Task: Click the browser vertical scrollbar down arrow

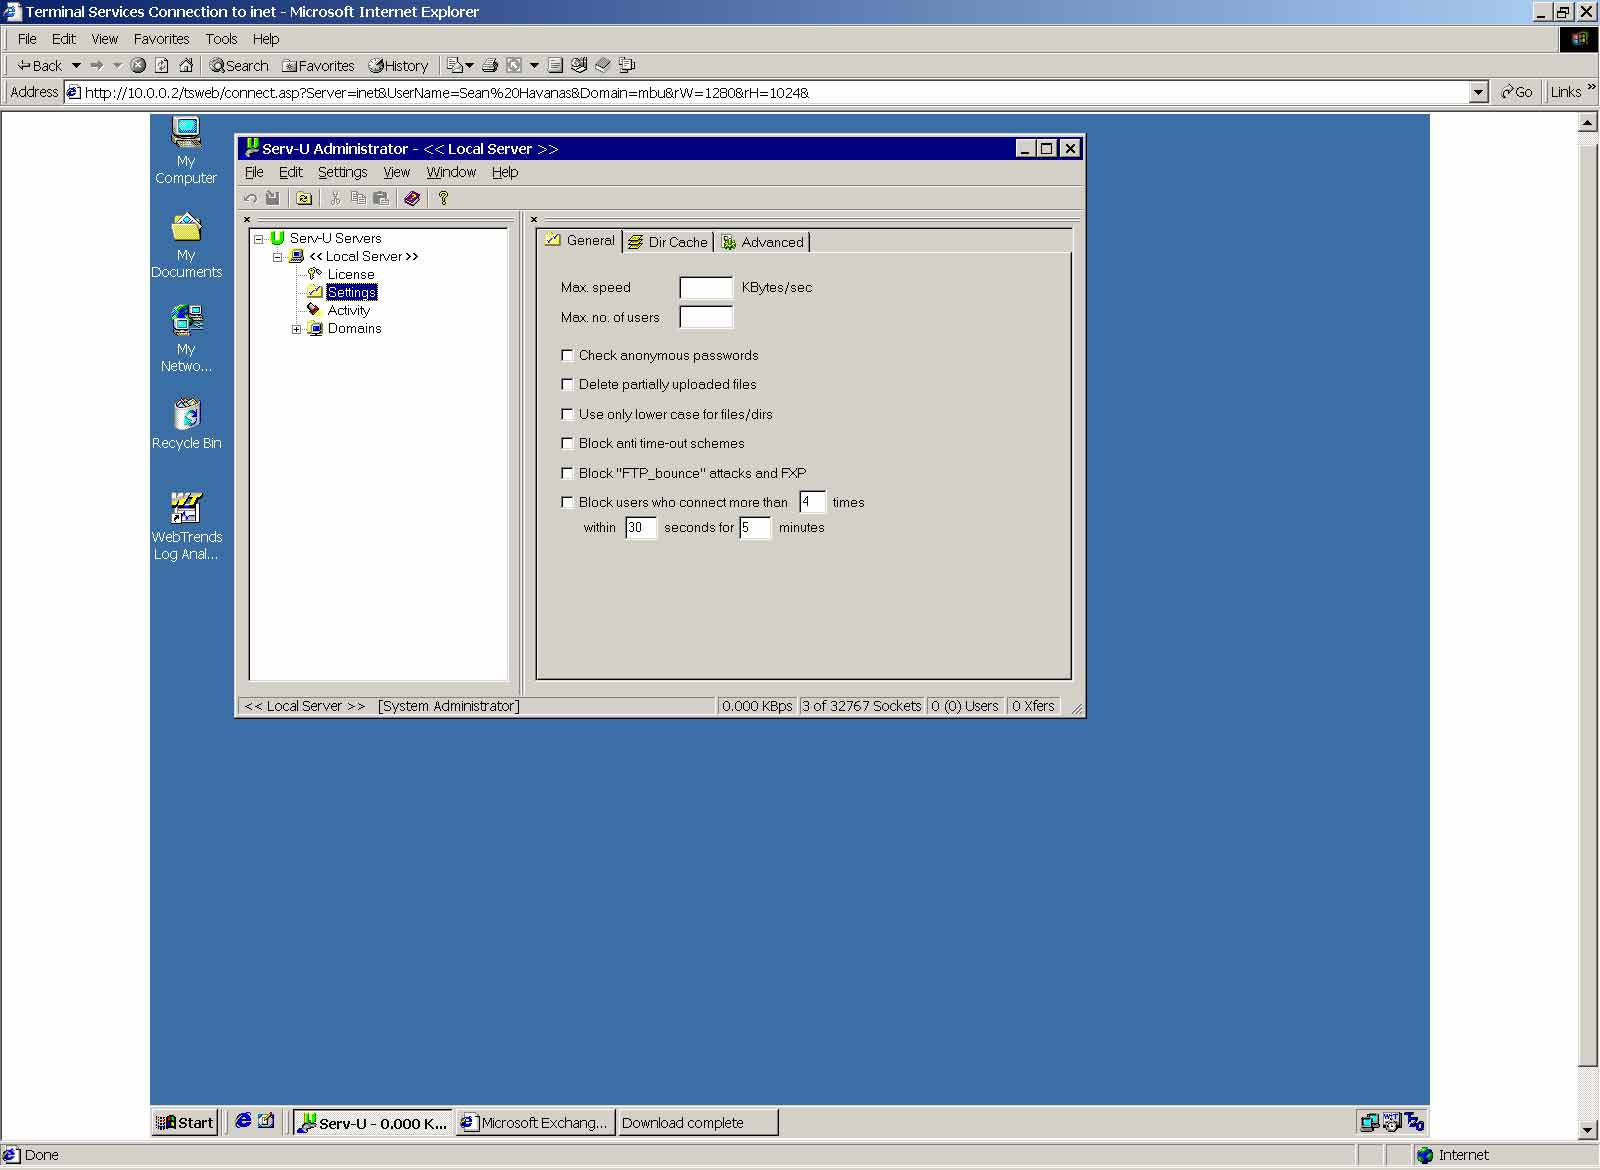Action: (1587, 1130)
